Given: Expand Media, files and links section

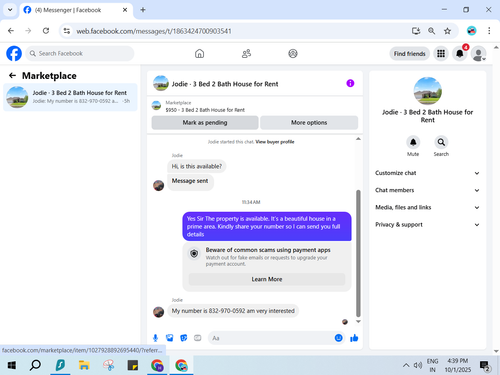Looking at the screenshot, I should pyautogui.click(x=428, y=207).
